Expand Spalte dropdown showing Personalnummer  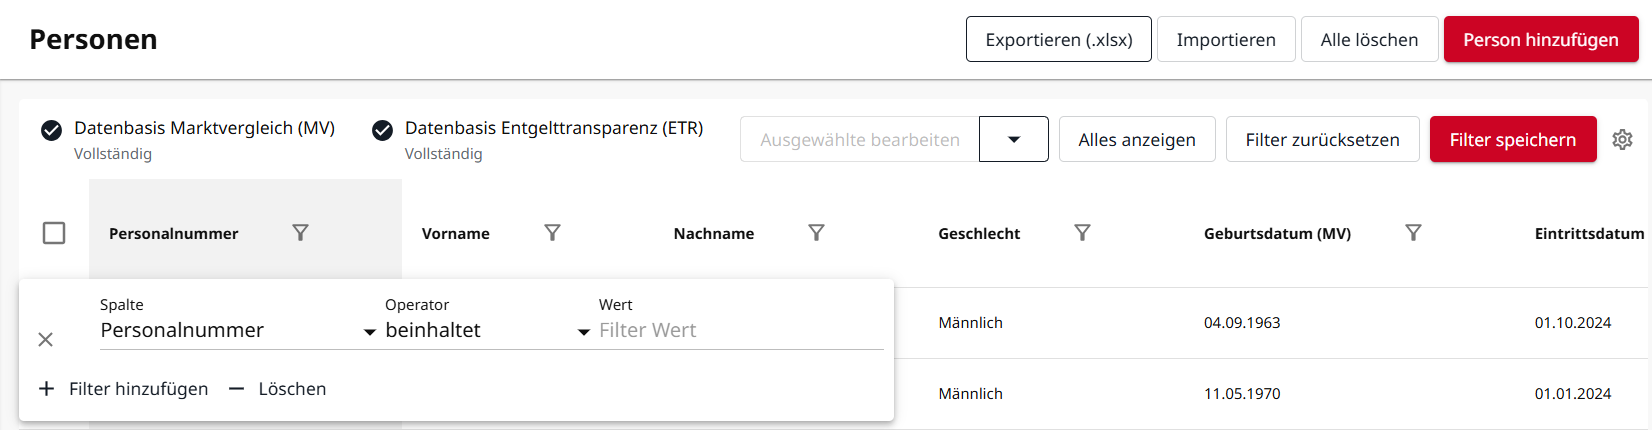tap(238, 331)
